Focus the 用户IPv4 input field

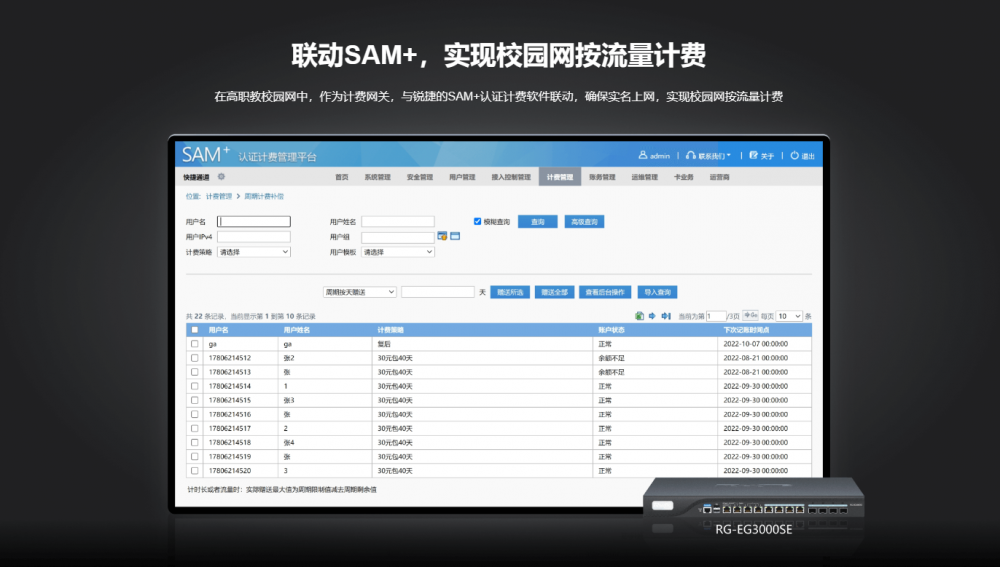click(x=254, y=237)
